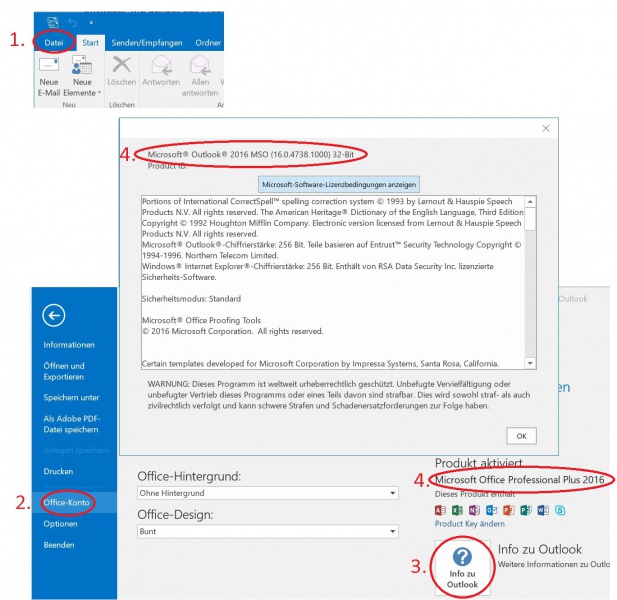Open the Office-Design dropdown
617x600 pixels.
pyautogui.click(x=268, y=531)
